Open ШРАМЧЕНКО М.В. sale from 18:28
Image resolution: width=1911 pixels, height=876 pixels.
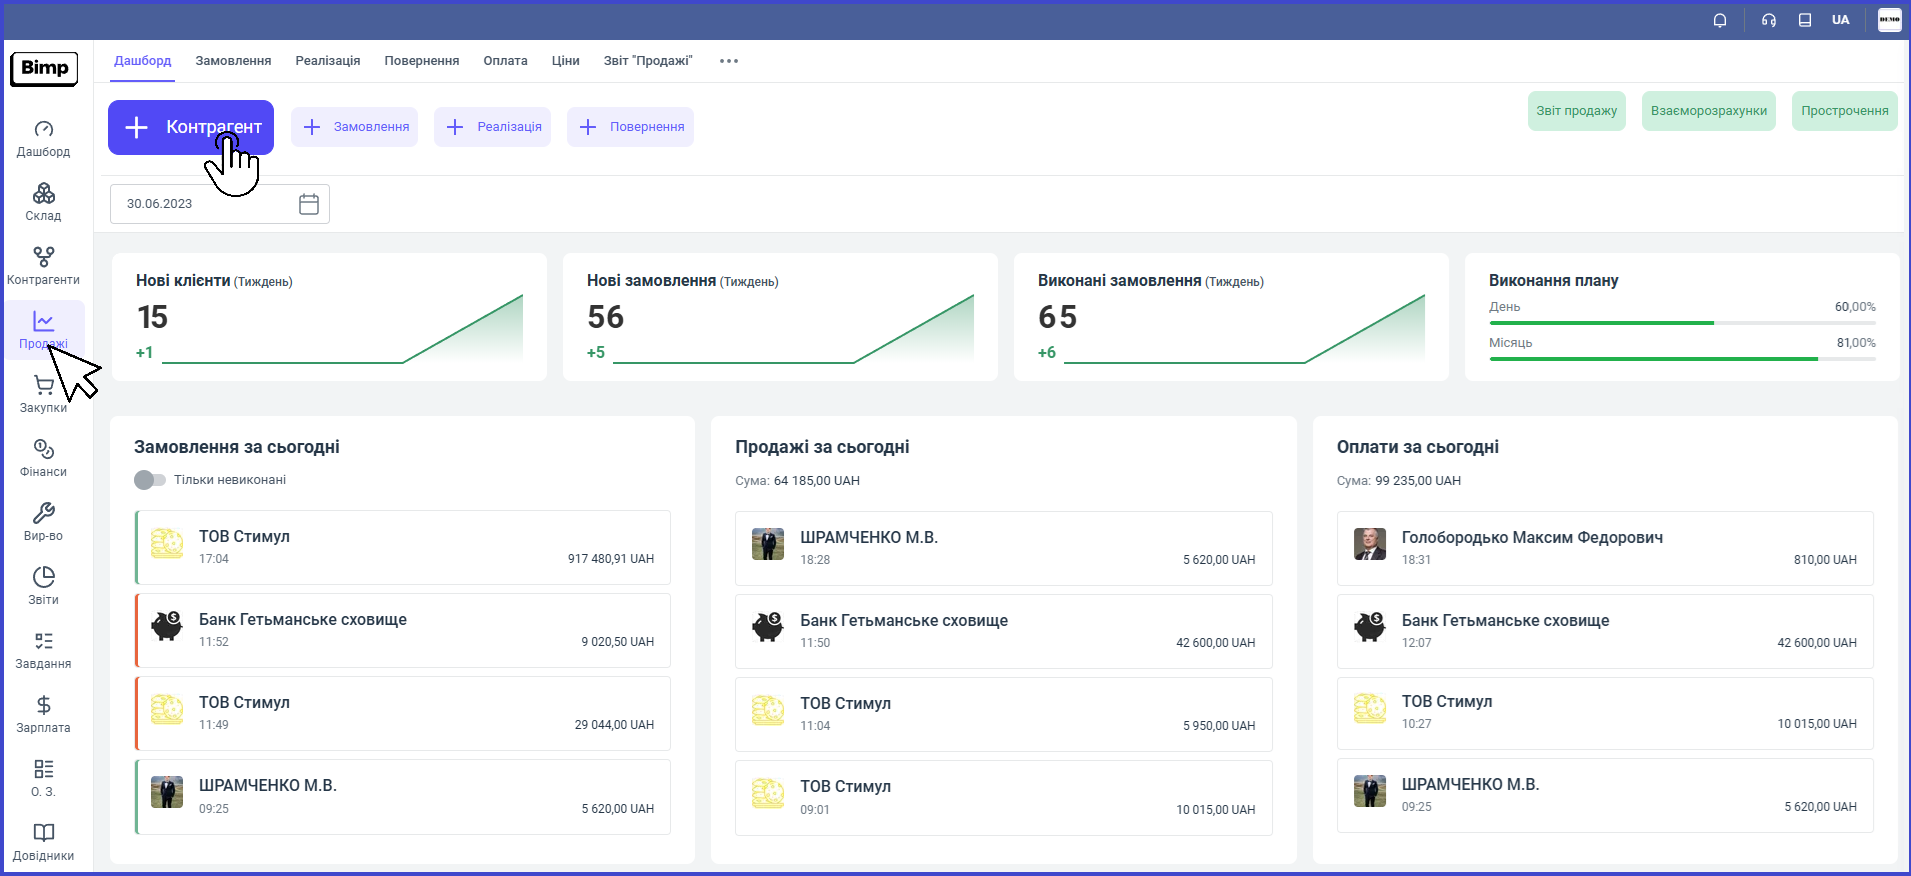coord(1004,548)
